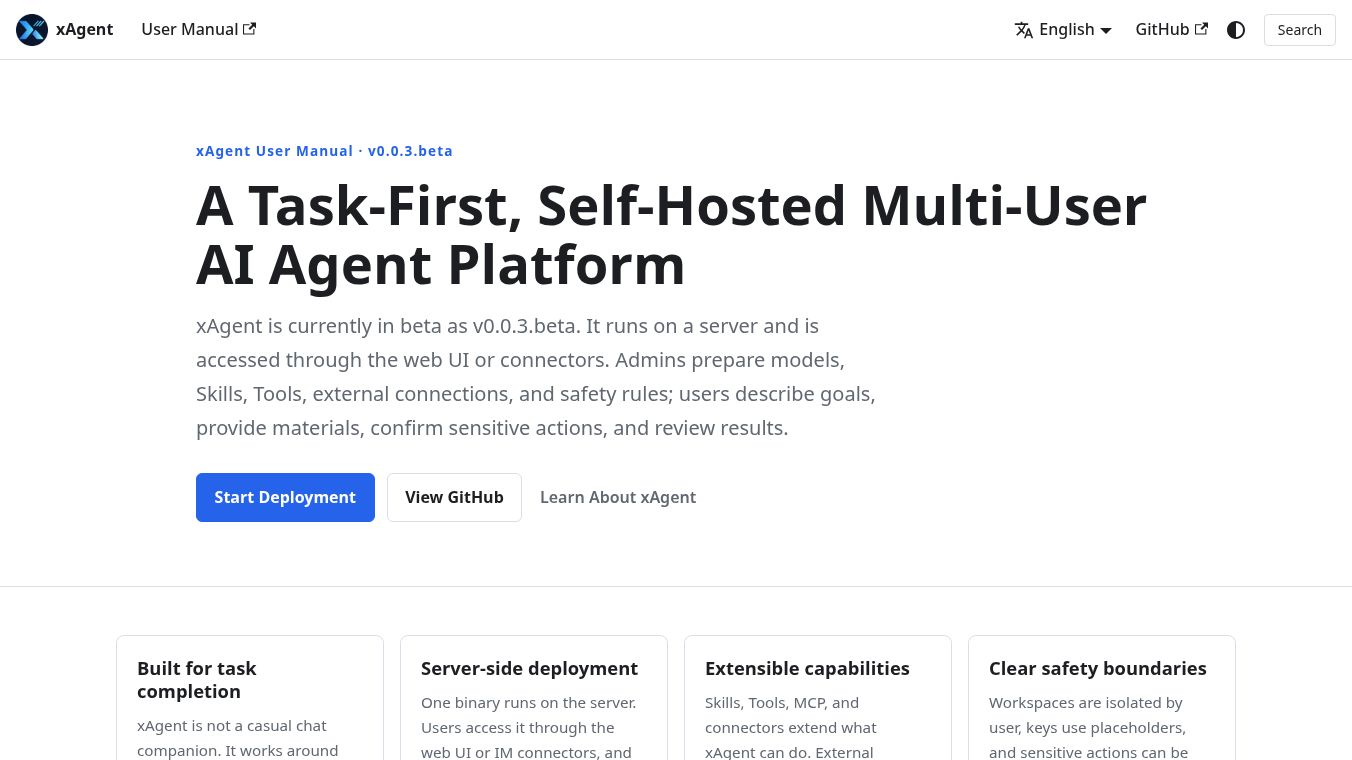This screenshot has height=760, width=1352.
Task: Click the View GitHub button
Action: [454, 497]
